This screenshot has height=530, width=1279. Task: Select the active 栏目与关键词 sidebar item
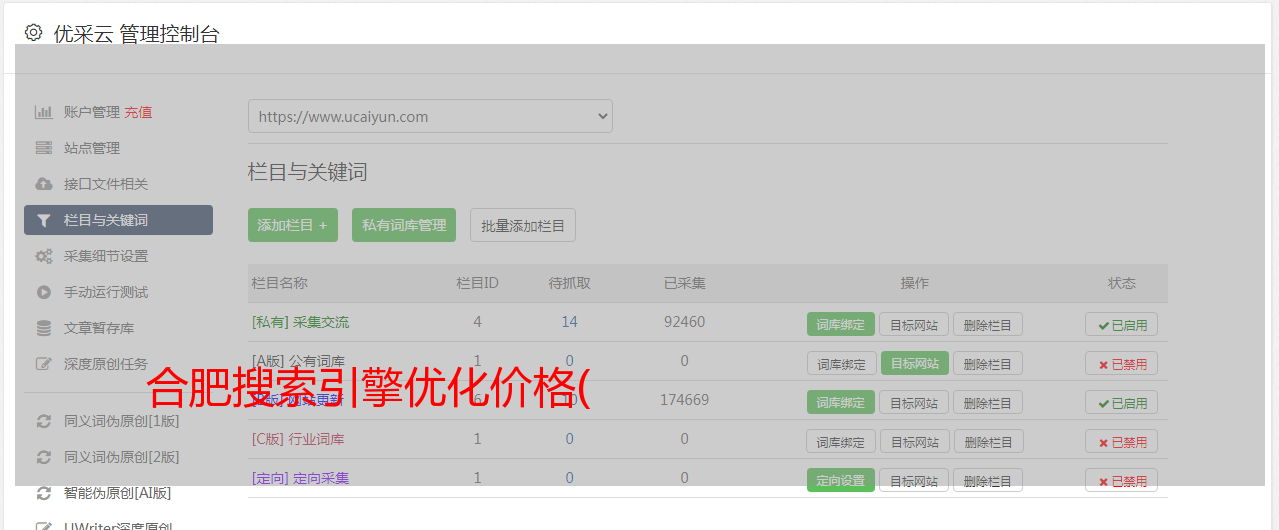point(118,220)
